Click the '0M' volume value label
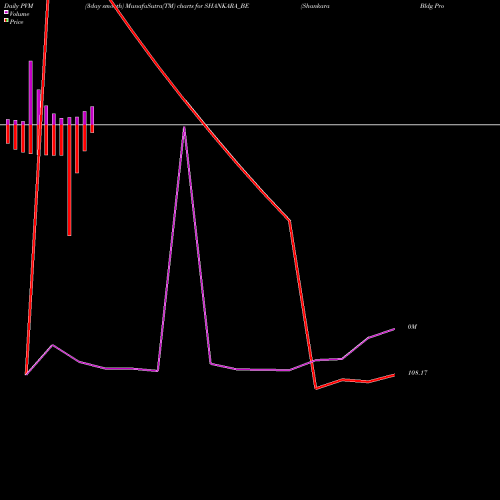This screenshot has height=500, width=500. [x=412, y=327]
